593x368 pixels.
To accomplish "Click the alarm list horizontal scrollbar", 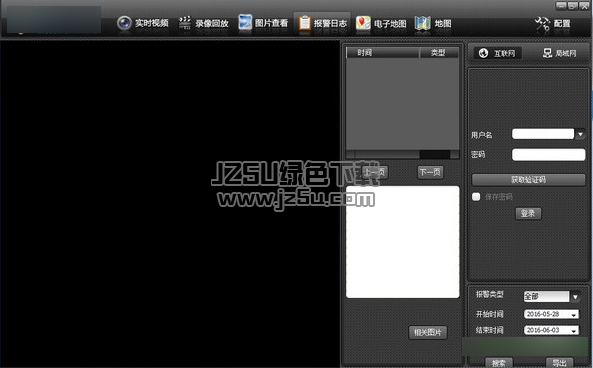I will 402,154.
